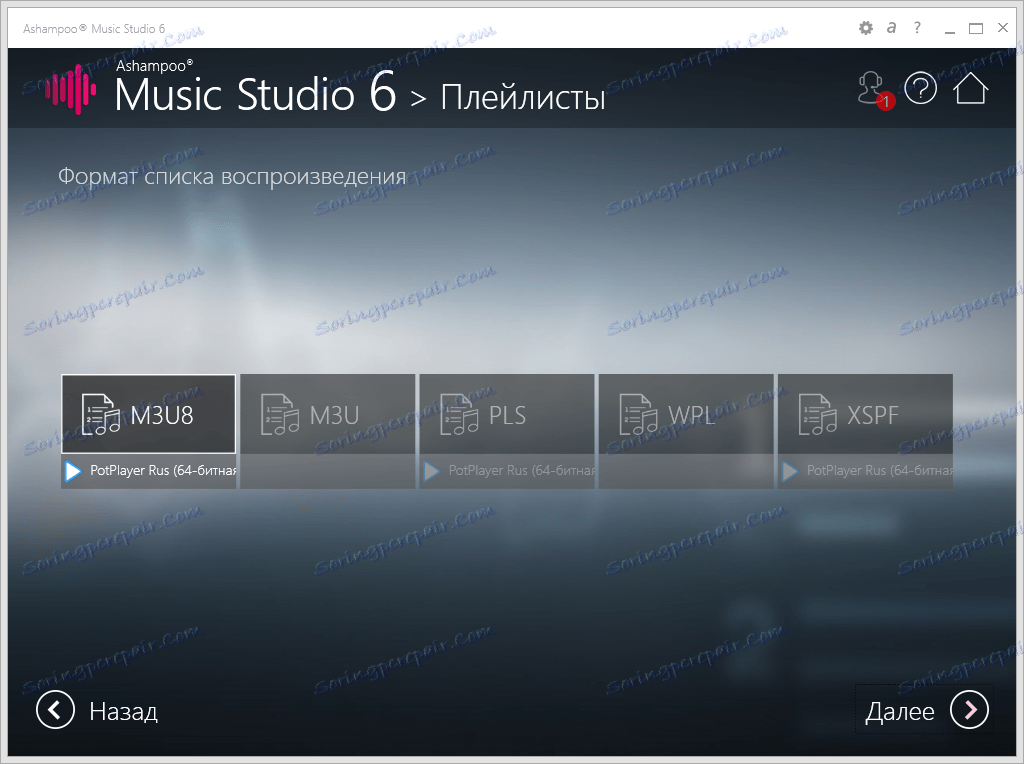Image resolution: width=1024 pixels, height=764 pixels.
Task: Choose the PLS playlist format tile
Action: [x=507, y=414]
